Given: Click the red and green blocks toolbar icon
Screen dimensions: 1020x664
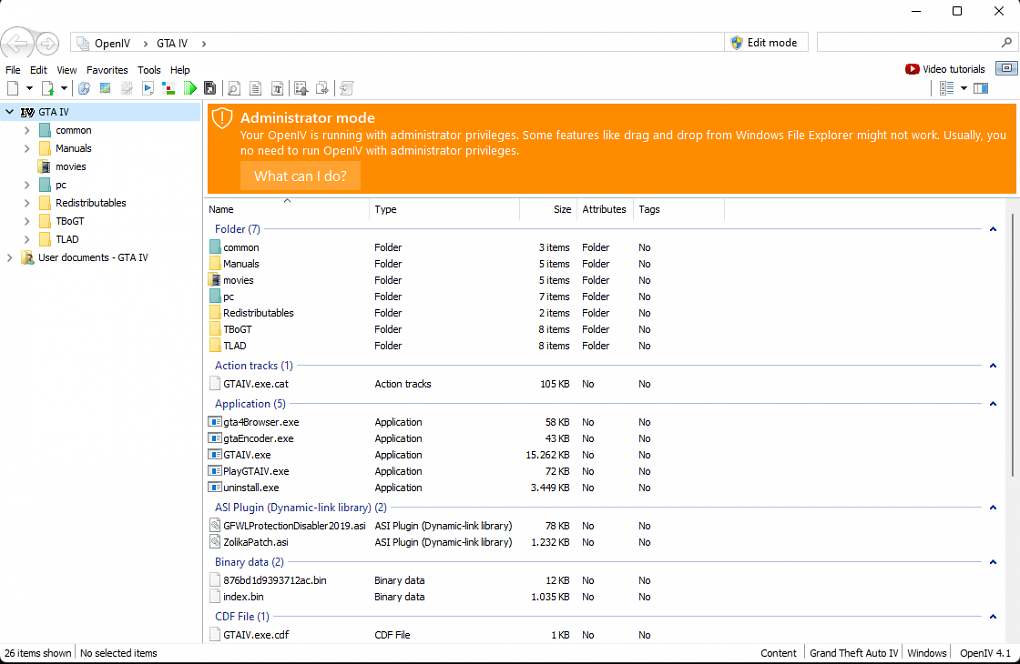Looking at the screenshot, I should pyautogui.click(x=168, y=88).
